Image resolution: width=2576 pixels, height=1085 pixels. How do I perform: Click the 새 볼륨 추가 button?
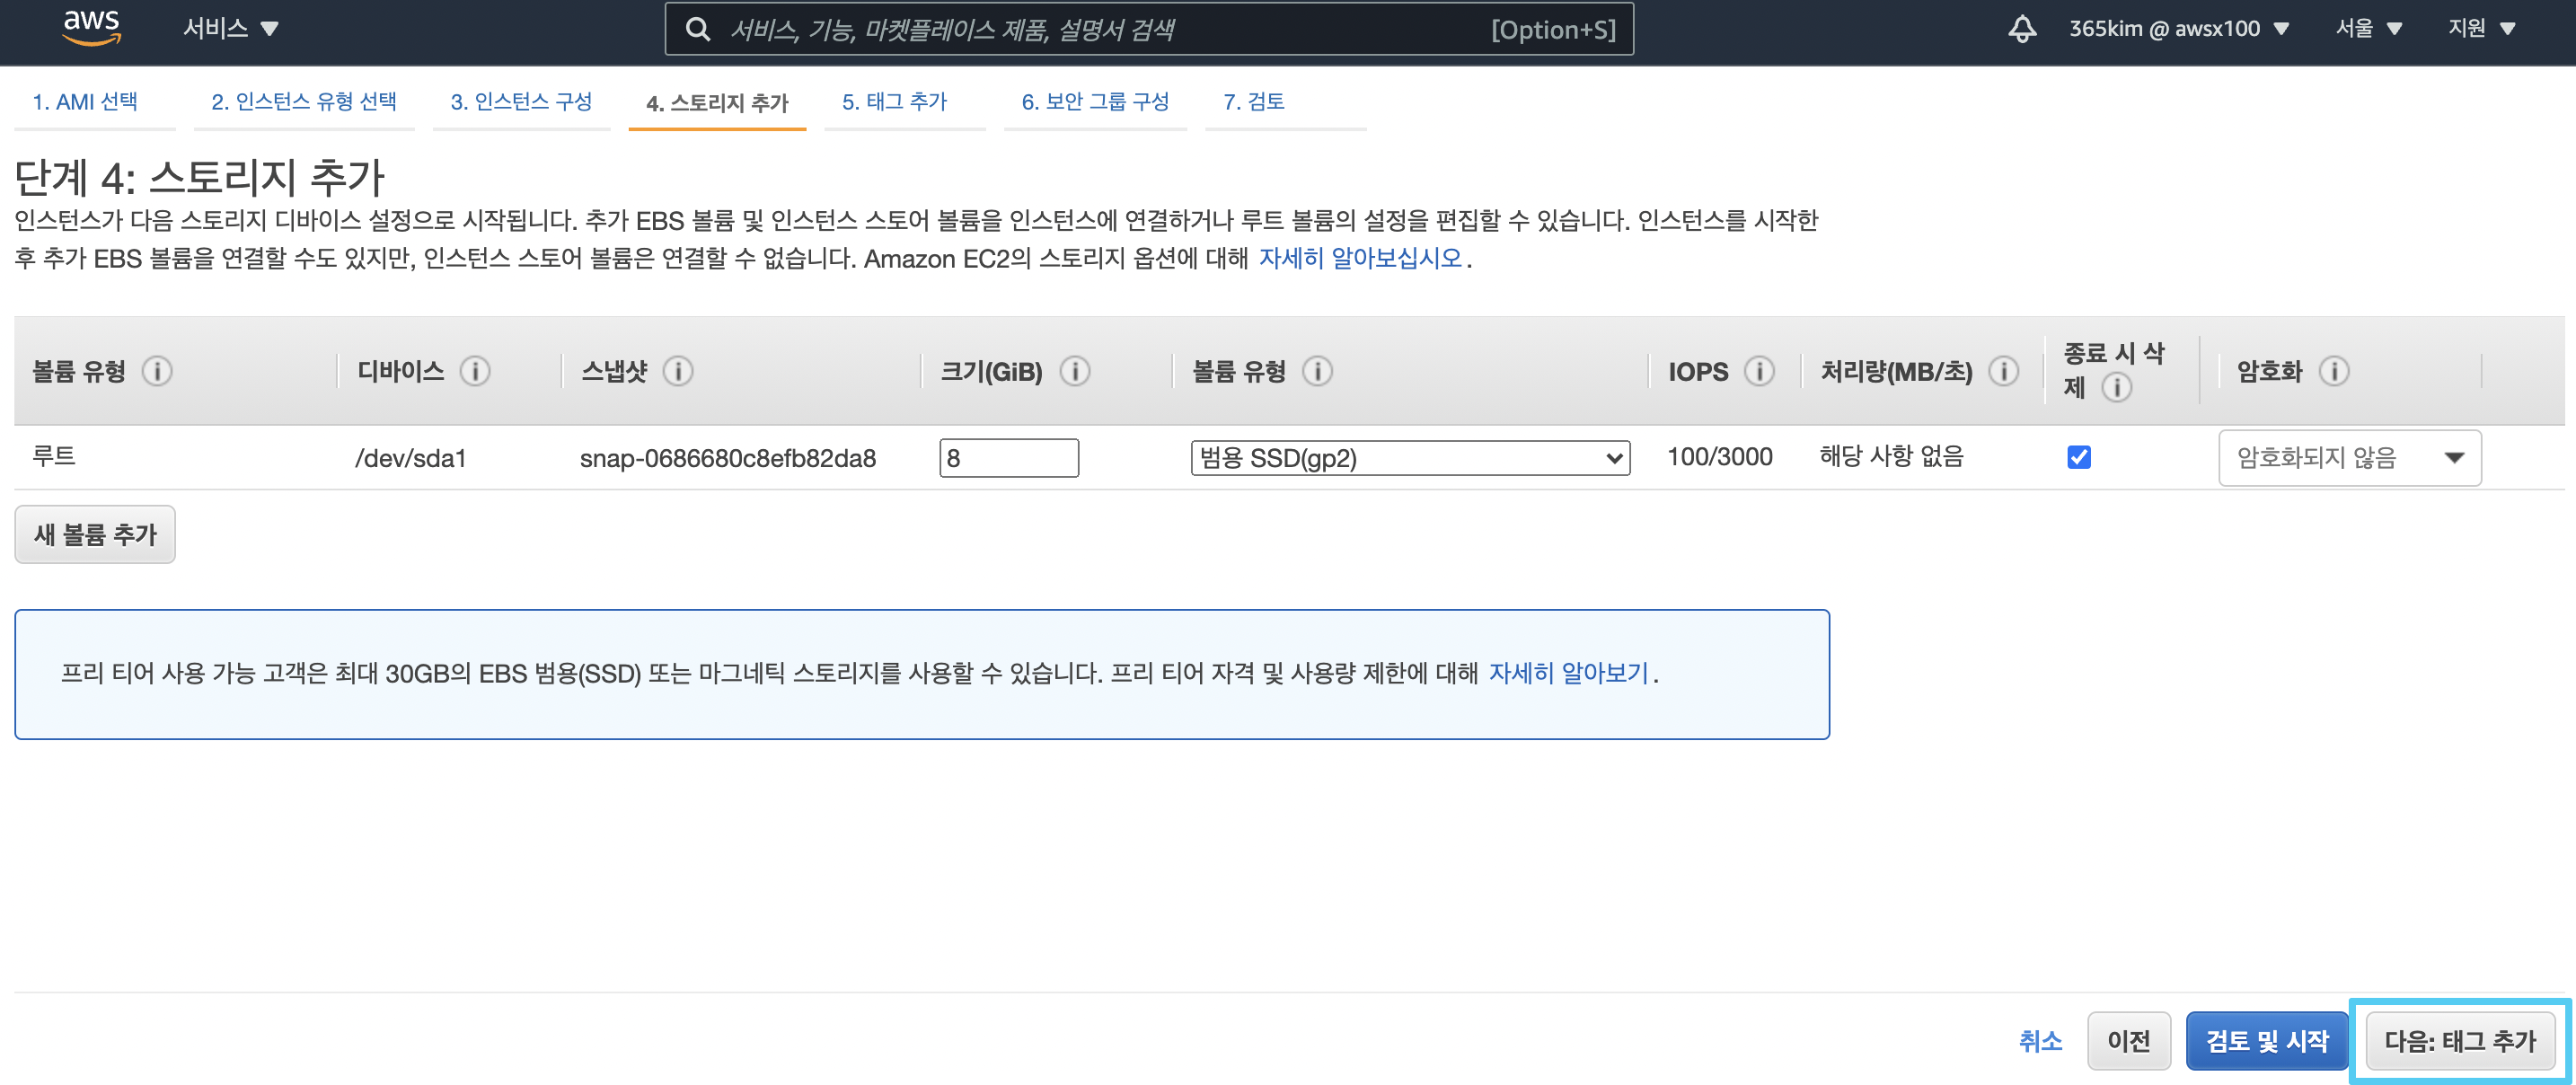coord(95,535)
